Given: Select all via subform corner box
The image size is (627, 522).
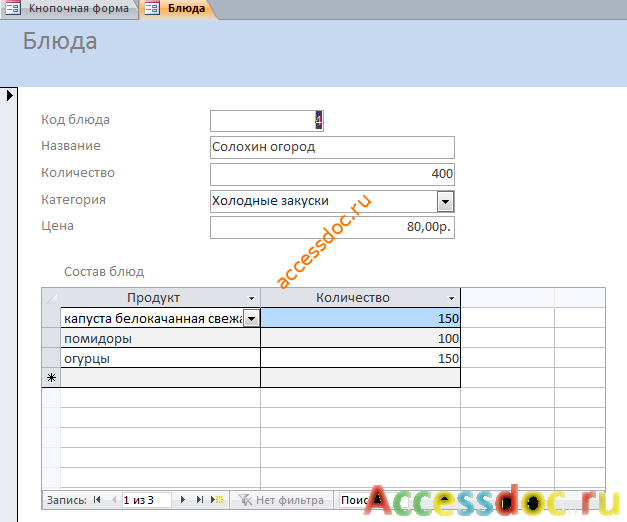Looking at the screenshot, I should (51, 298).
